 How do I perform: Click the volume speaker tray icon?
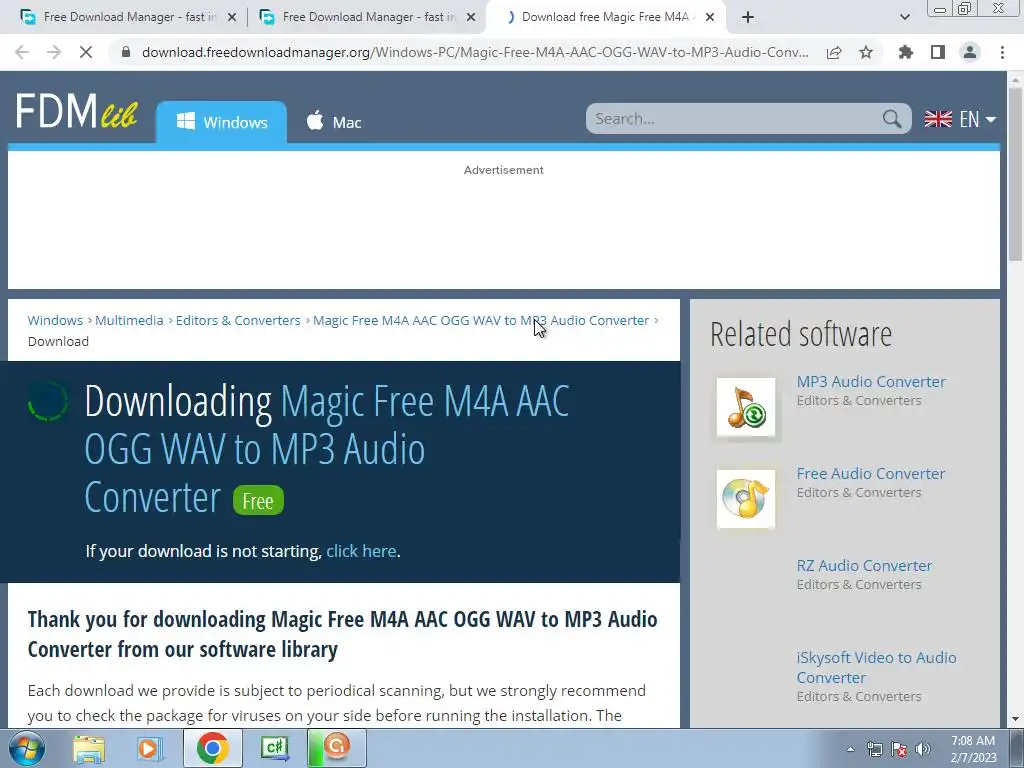pyautogui.click(x=923, y=749)
